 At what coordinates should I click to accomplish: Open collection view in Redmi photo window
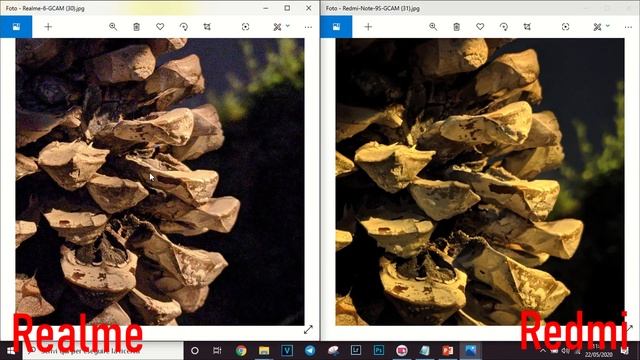pos(336,27)
